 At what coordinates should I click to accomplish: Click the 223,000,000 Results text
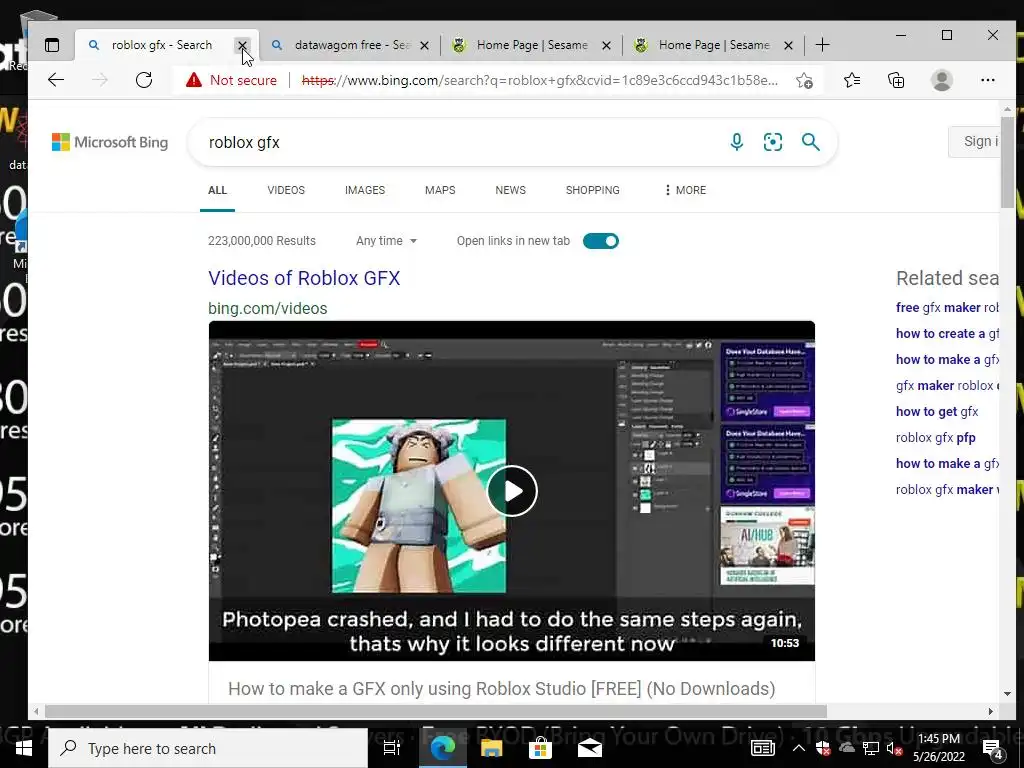pos(262,241)
